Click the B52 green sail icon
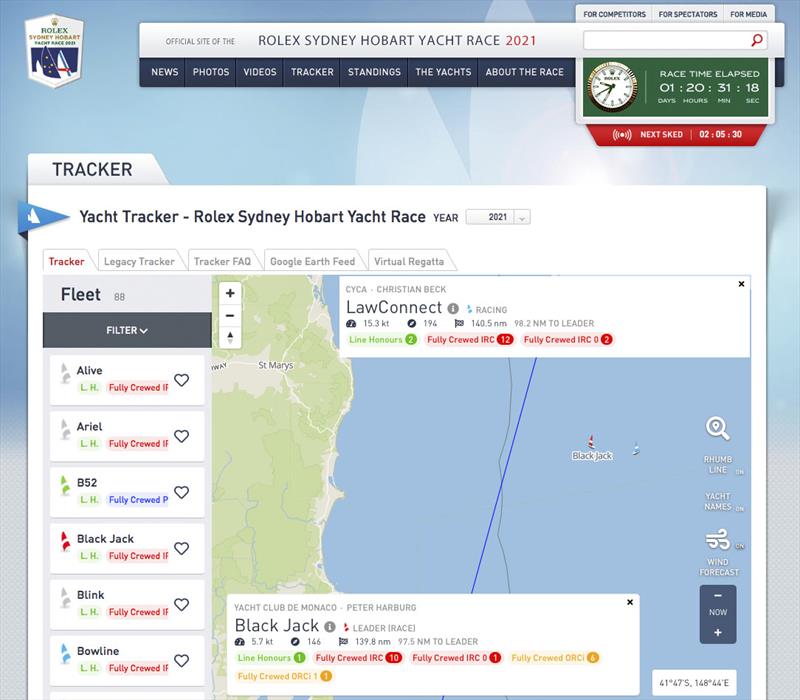 (65, 485)
